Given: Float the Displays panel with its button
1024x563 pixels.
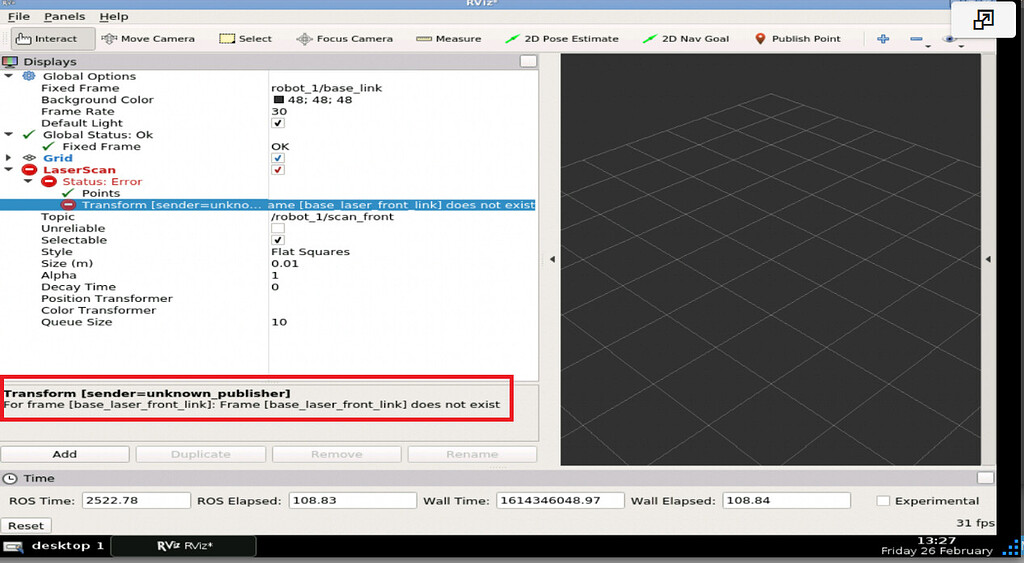Looking at the screenshot, I should tap(528, 61).
